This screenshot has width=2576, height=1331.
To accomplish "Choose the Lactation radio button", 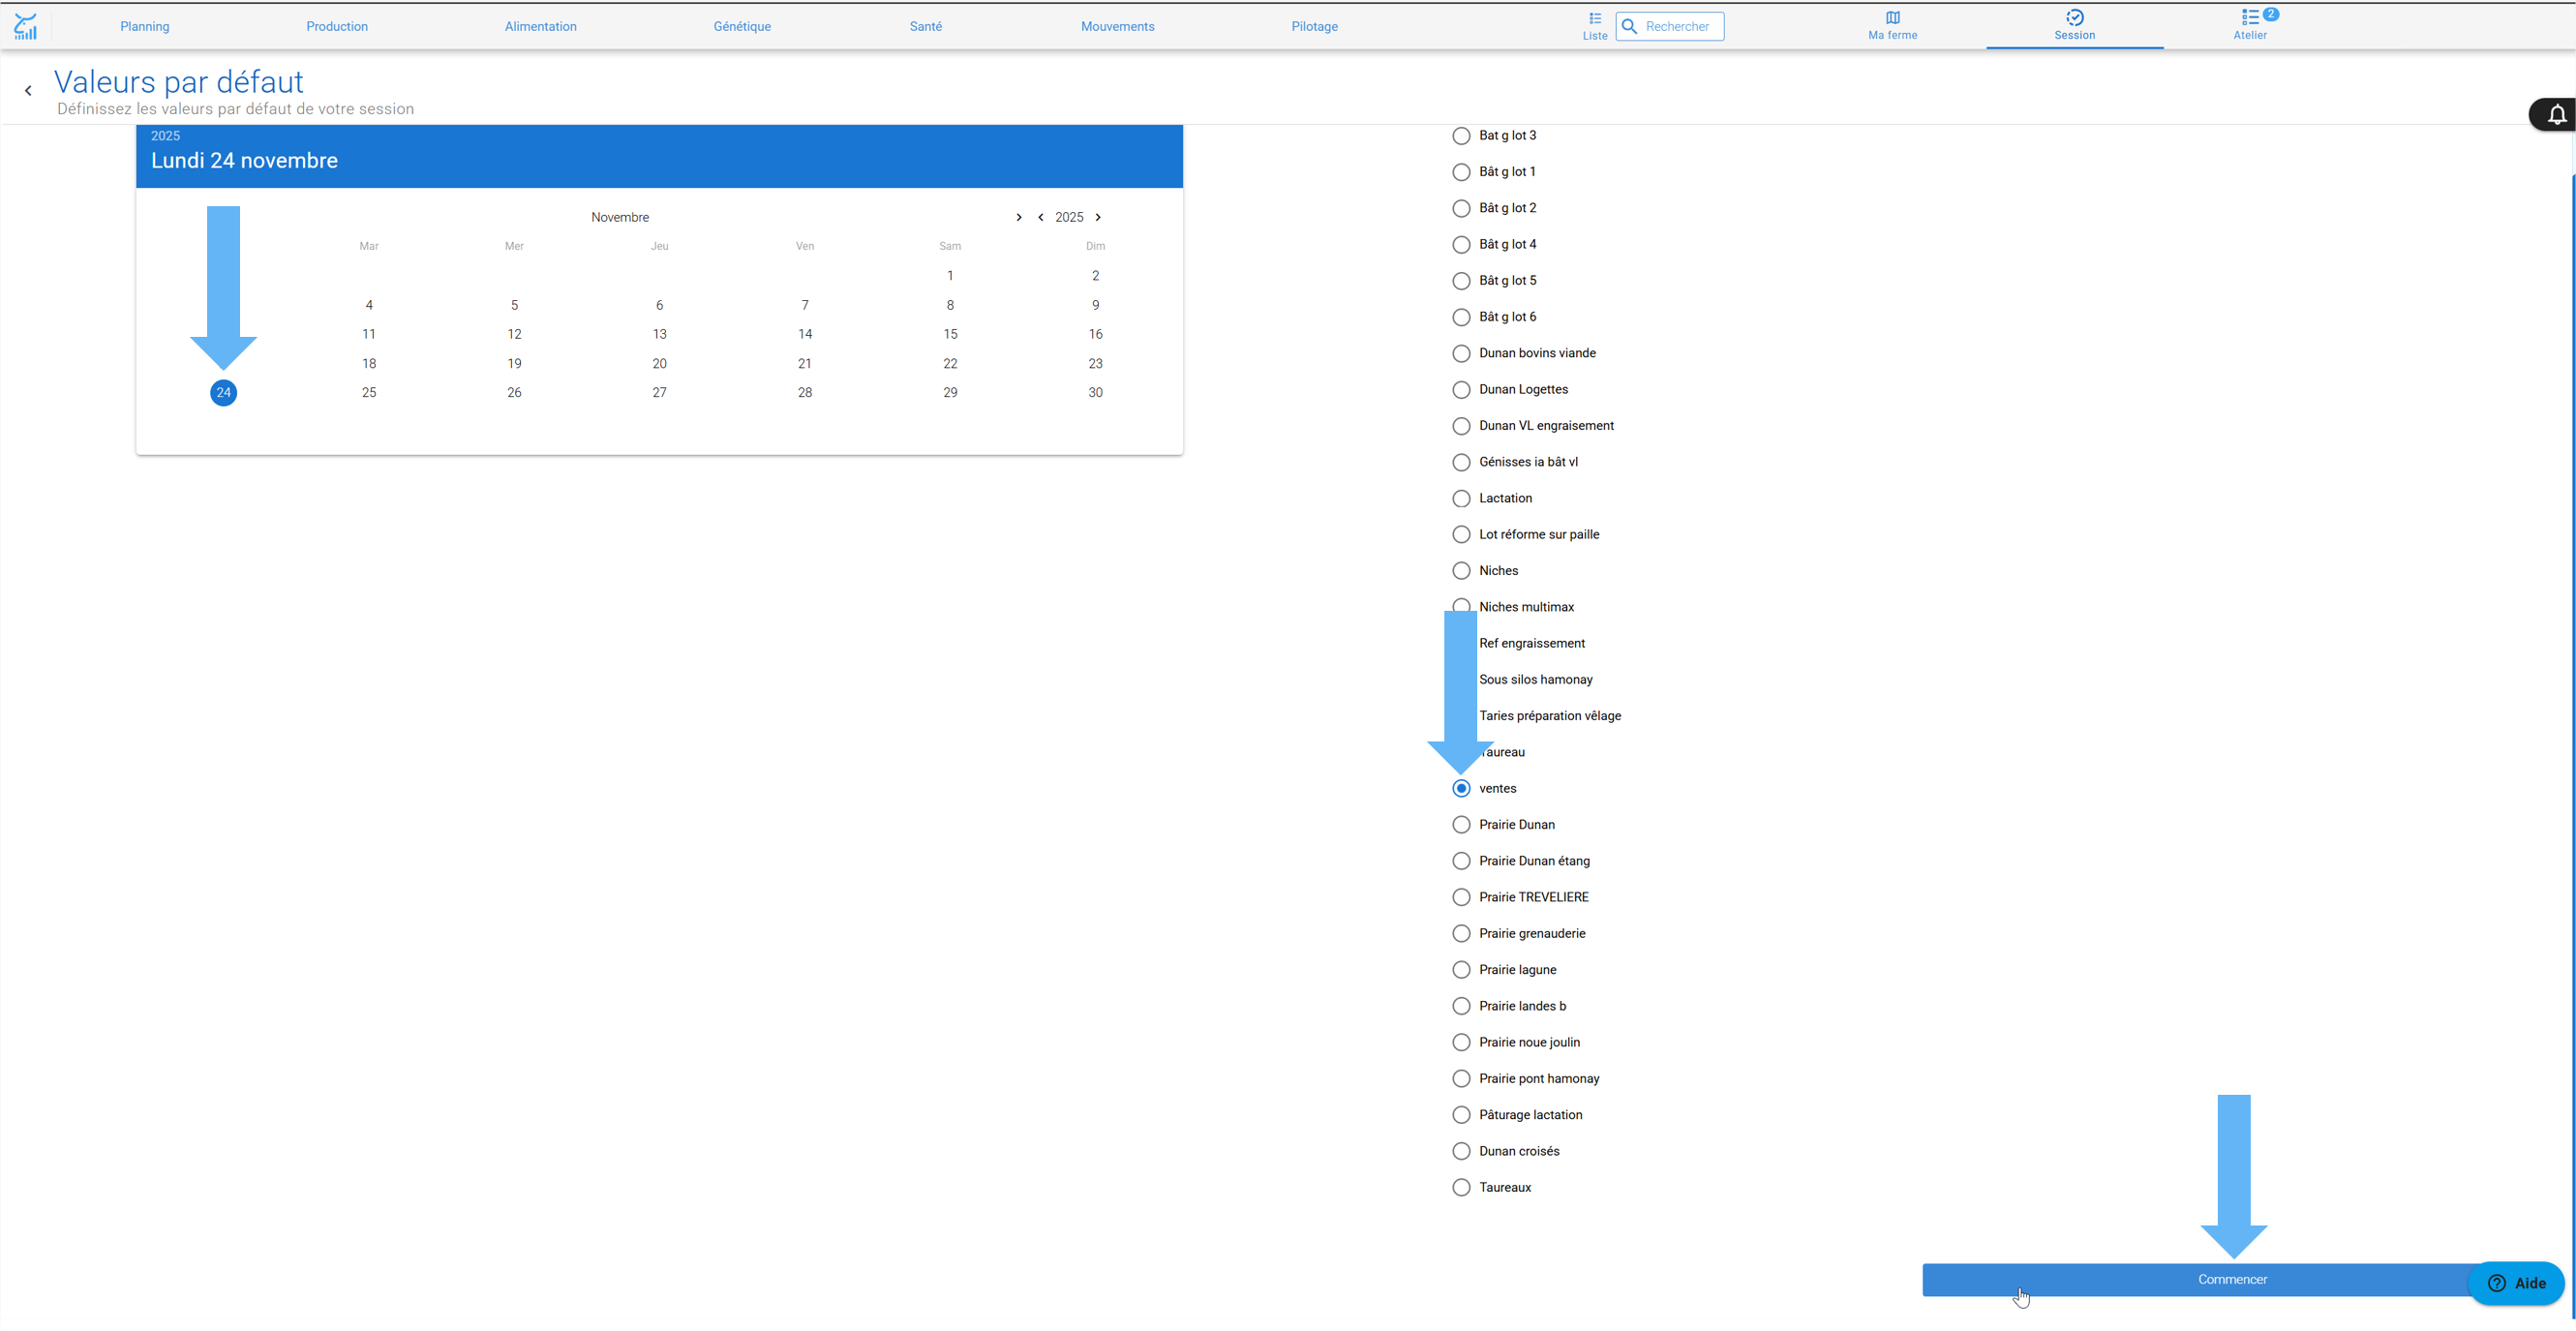I will coord(1461,498).
